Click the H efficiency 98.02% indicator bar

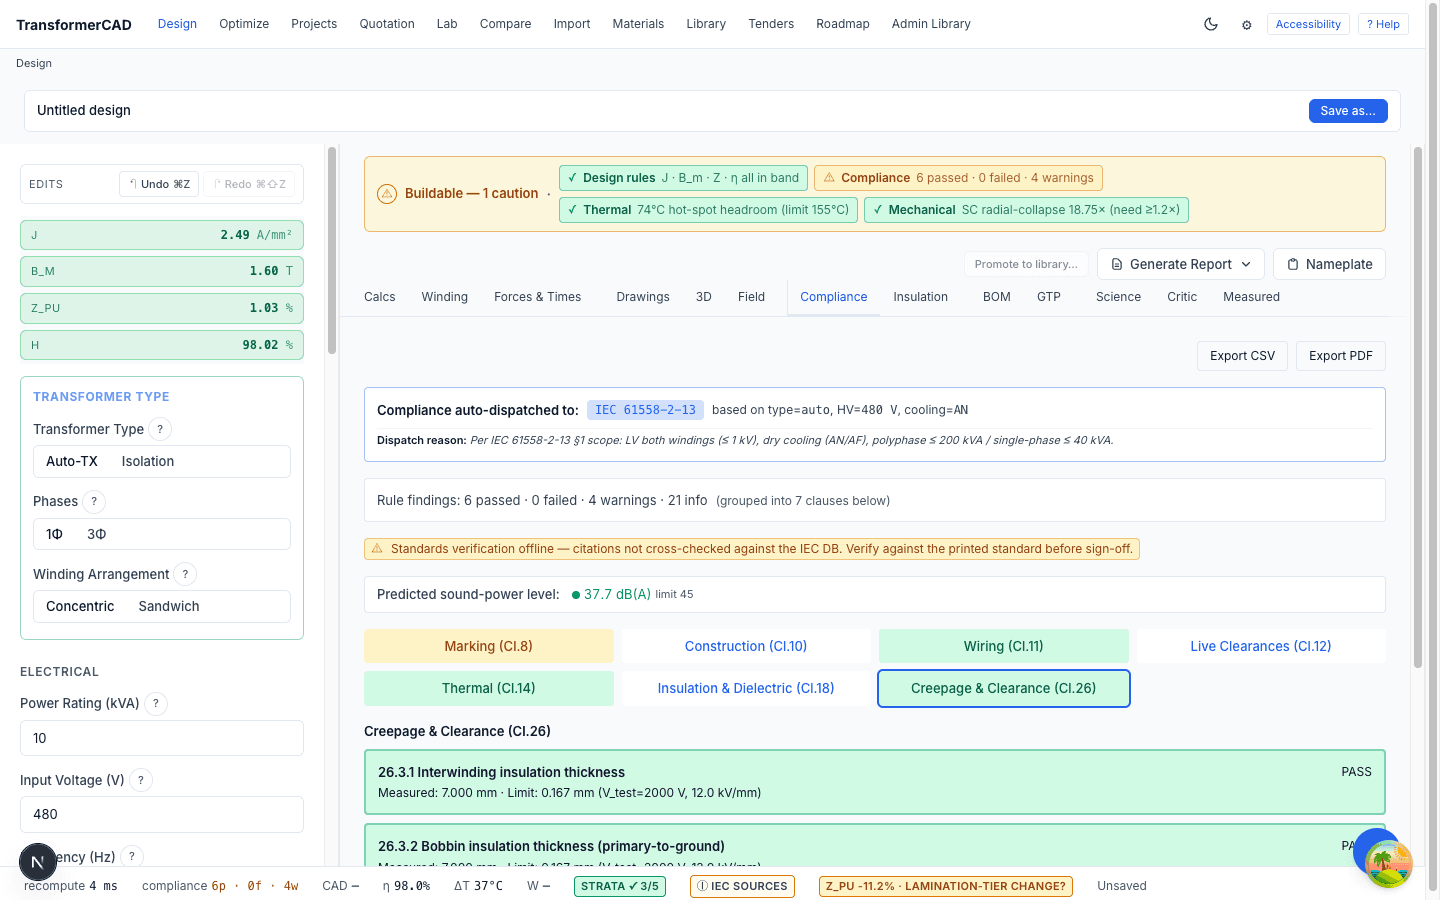click(162, 345)
